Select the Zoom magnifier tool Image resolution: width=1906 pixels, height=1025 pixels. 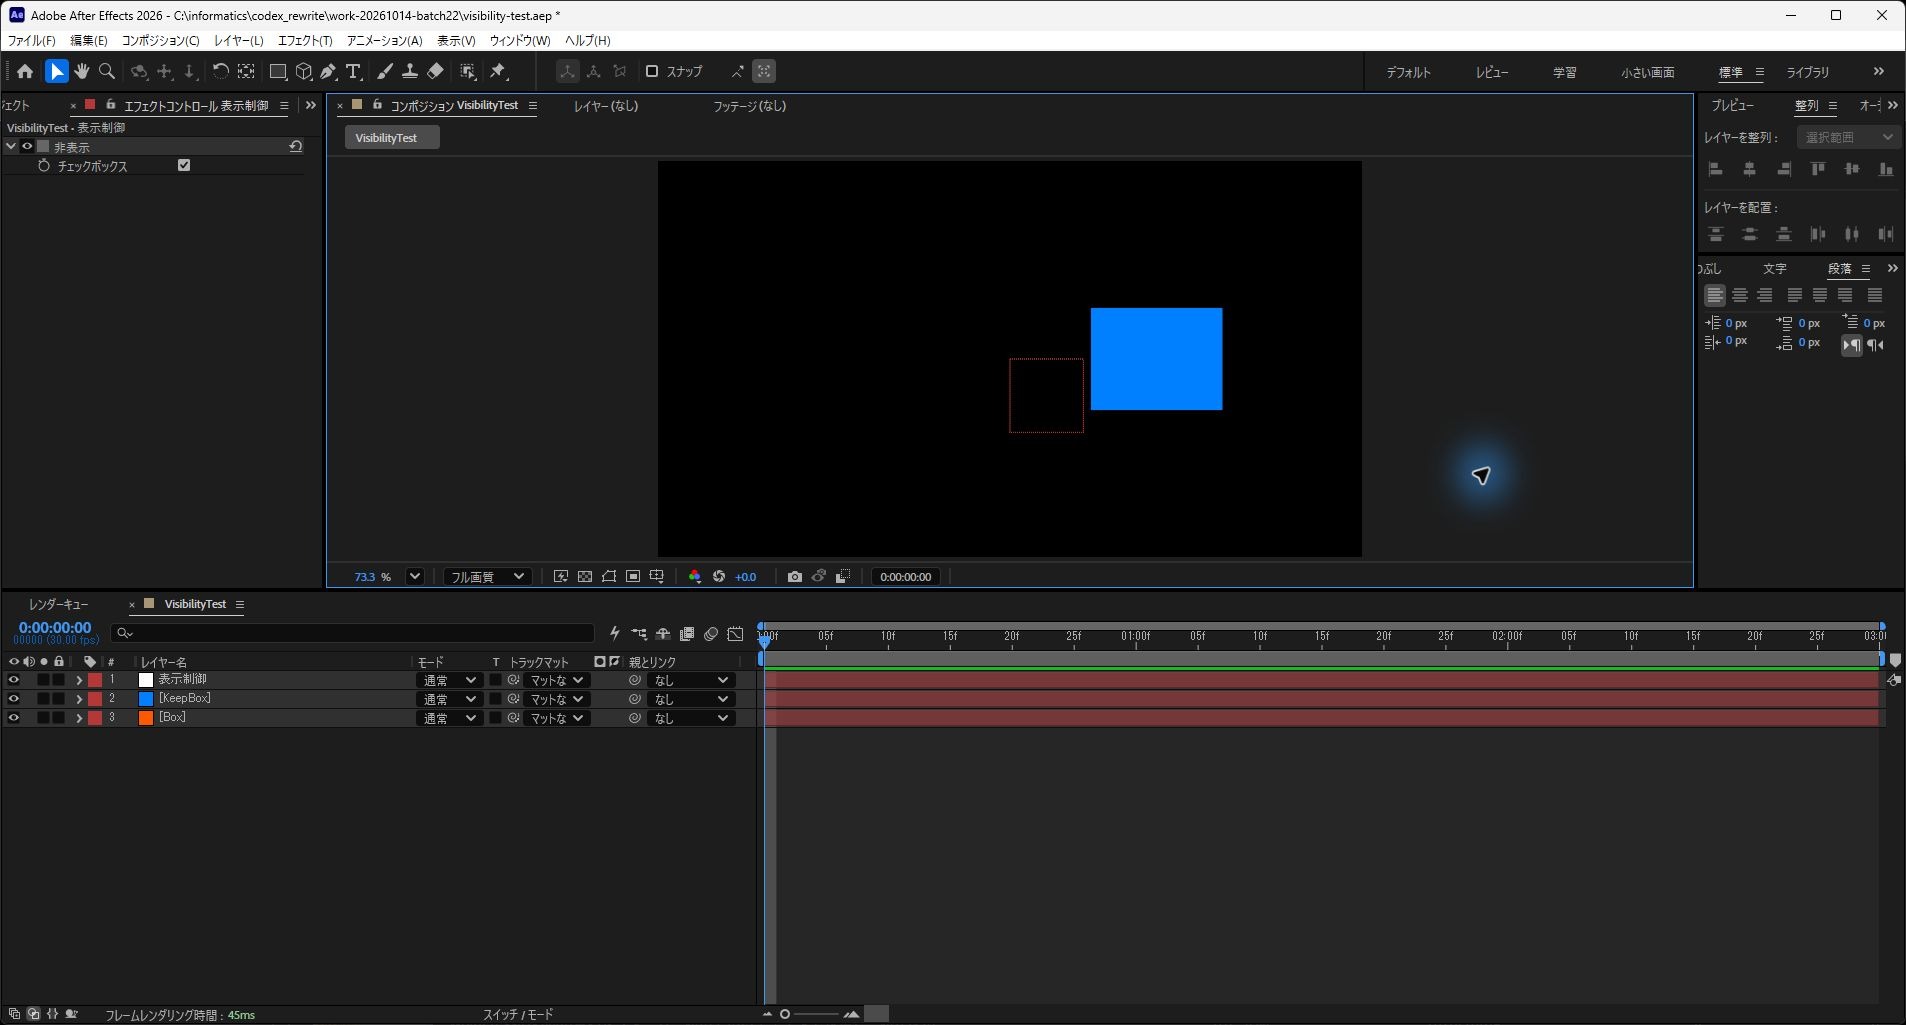pyautogui.click(x=107, y=71)
